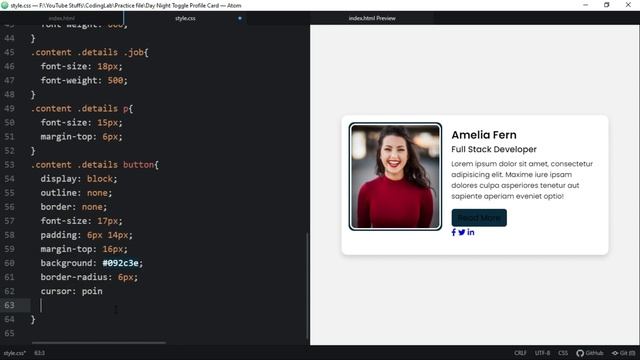640x360 pixels.
Task: Open the Git panel from status bar
Action: pyautogui.click(x=623, y=353)
